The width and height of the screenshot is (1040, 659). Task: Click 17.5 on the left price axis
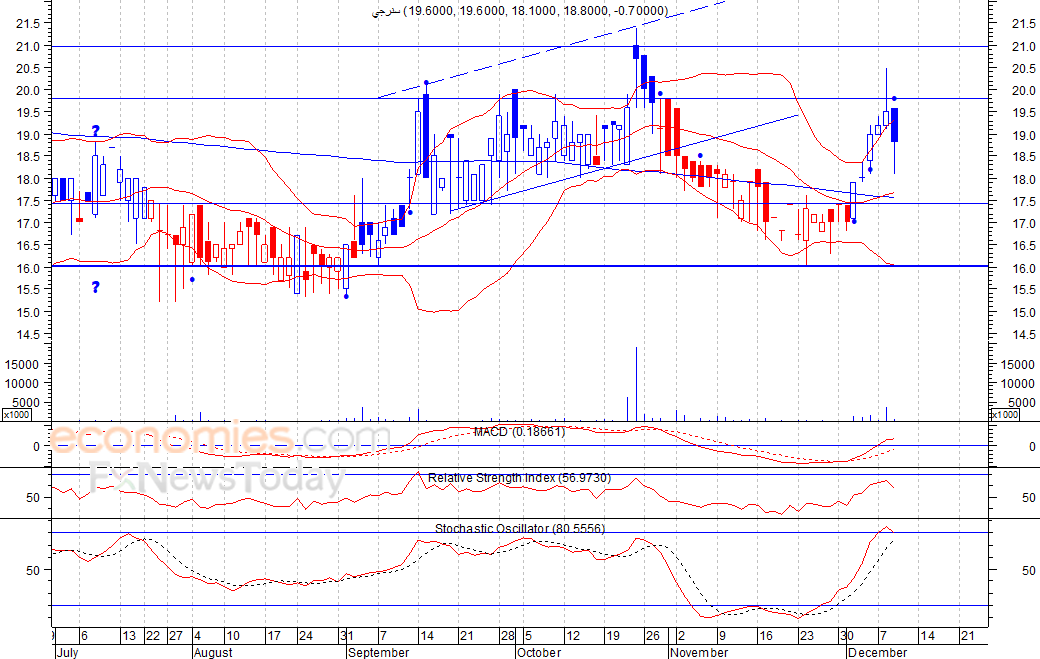pyautogui.click(x=29, y=202)
